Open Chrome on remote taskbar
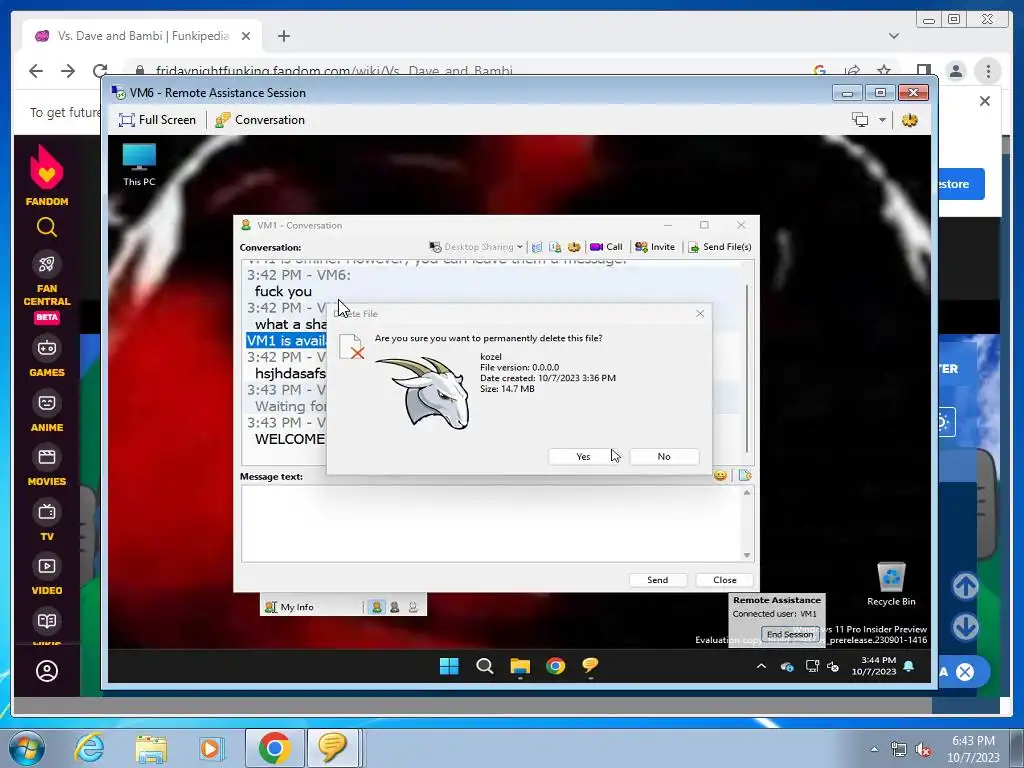 click(x=556, y=666)
